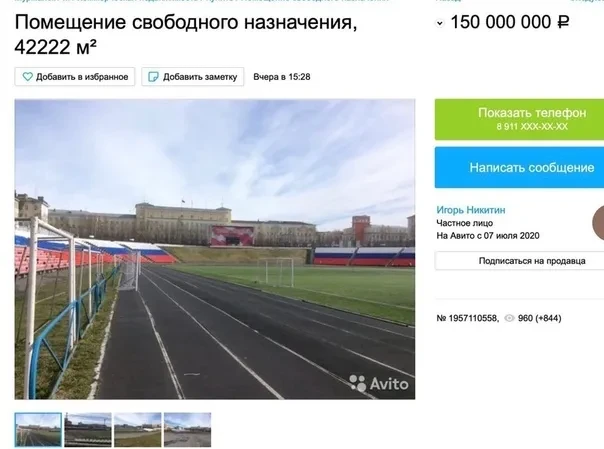The image size is (604, 449).
Task: Click Добавить заметку button
Action: pos(193,77)
